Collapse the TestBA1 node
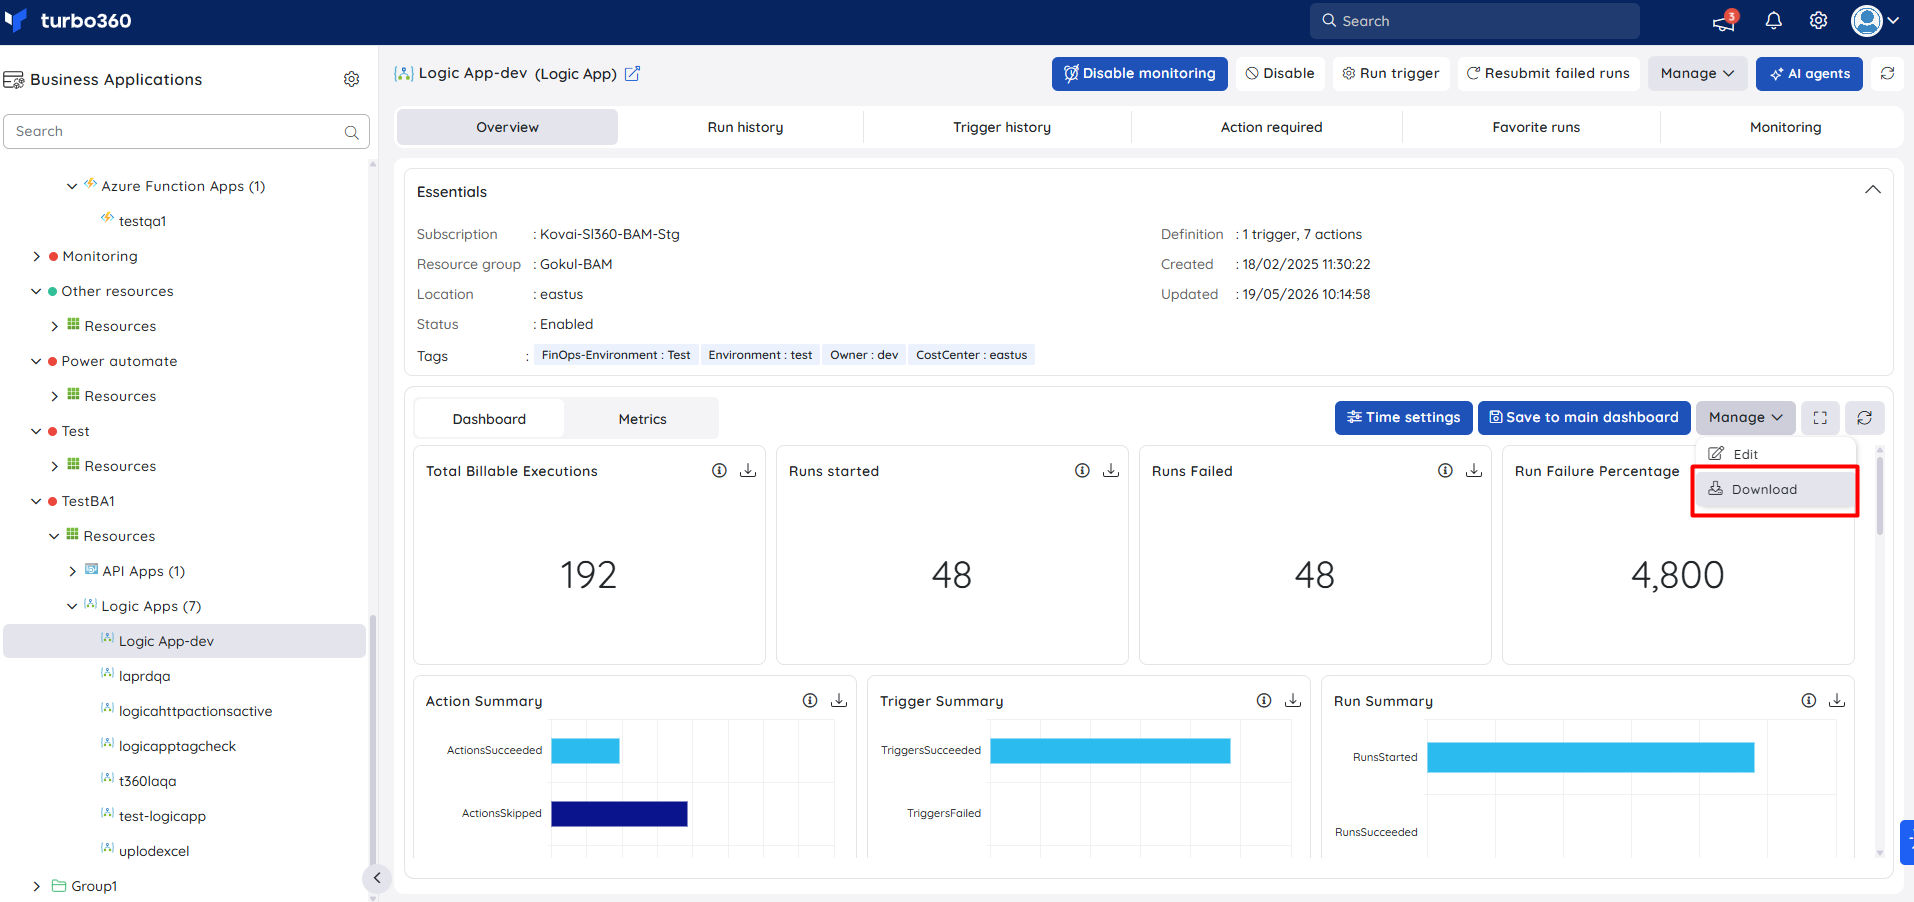The image size is (1914, 902). click(x=37, y=502)
